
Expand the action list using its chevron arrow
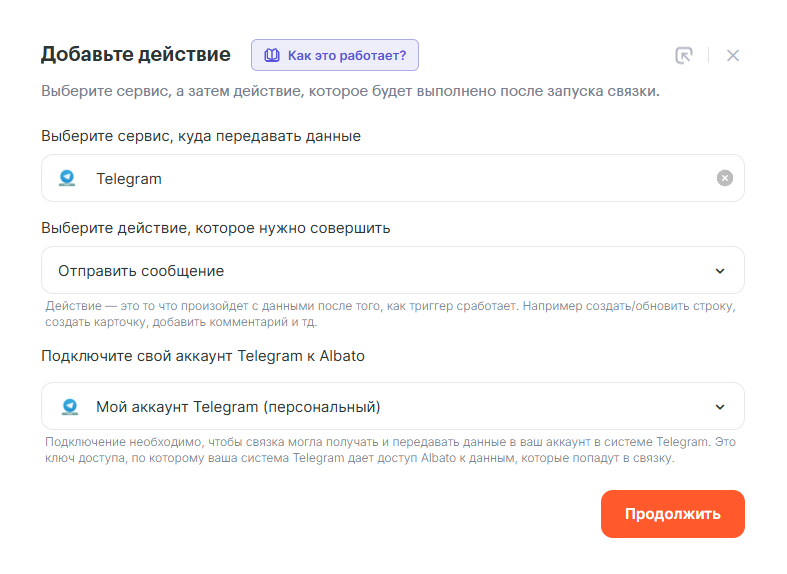720,271
